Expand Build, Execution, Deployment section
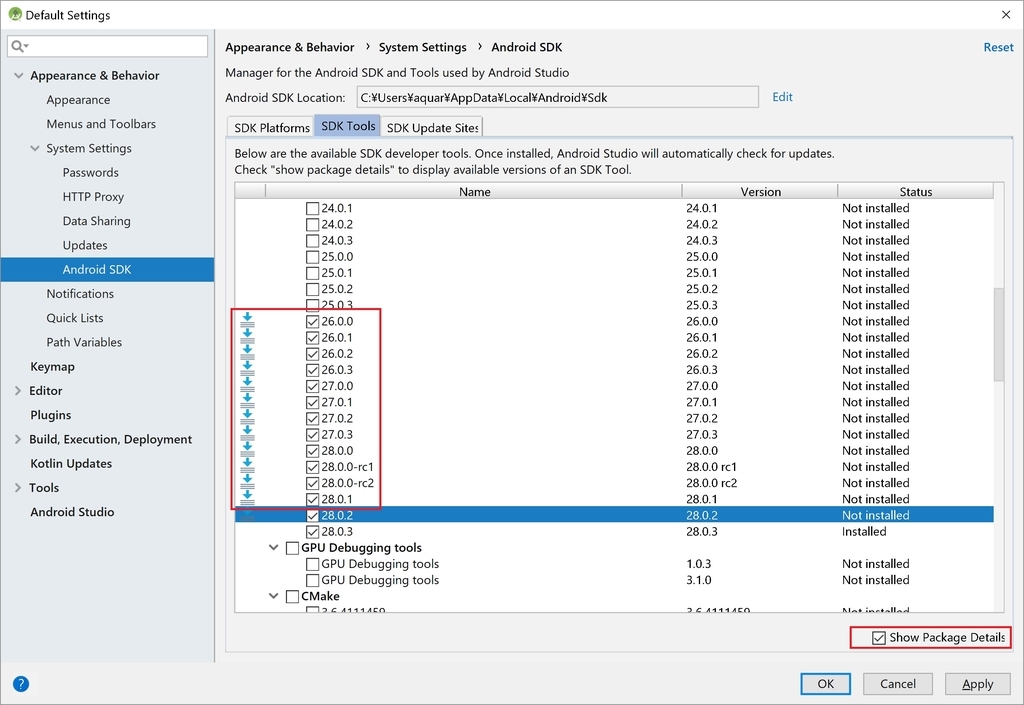This screenshot has height=705, width=1024. pyautogui.click(x=18, y=439)
